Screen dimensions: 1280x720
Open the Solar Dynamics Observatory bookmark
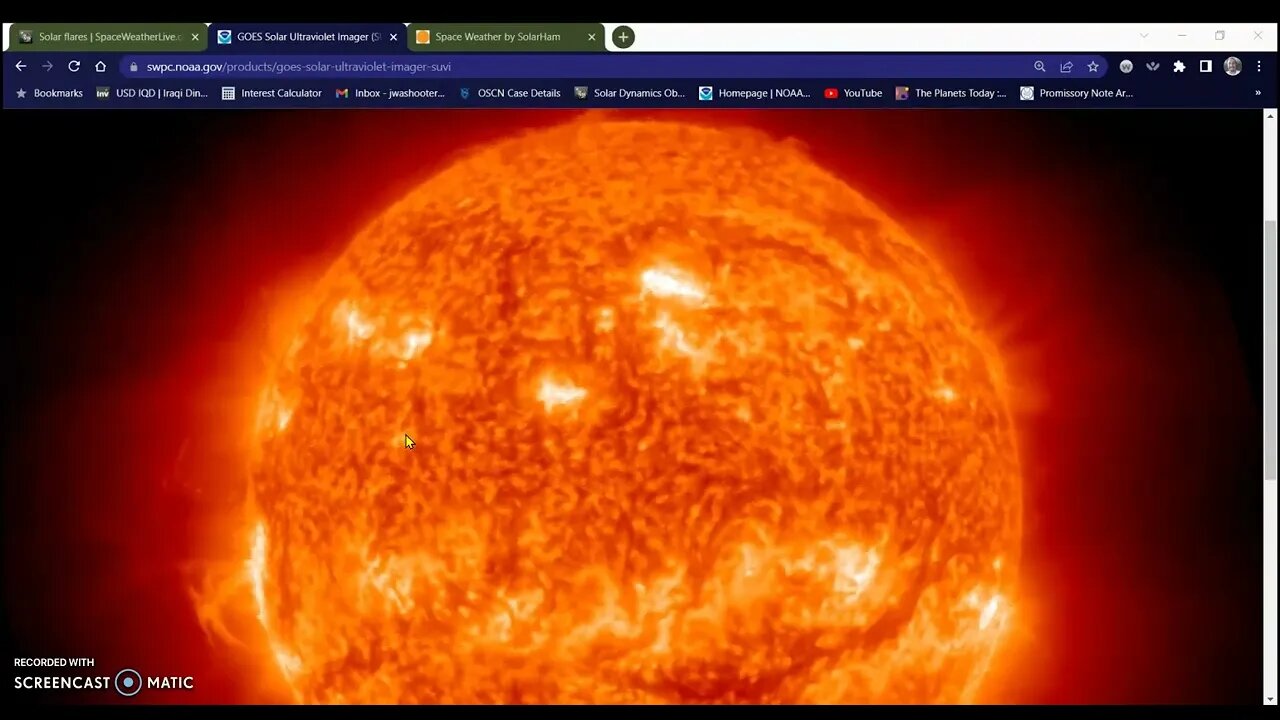click(630, 93)
